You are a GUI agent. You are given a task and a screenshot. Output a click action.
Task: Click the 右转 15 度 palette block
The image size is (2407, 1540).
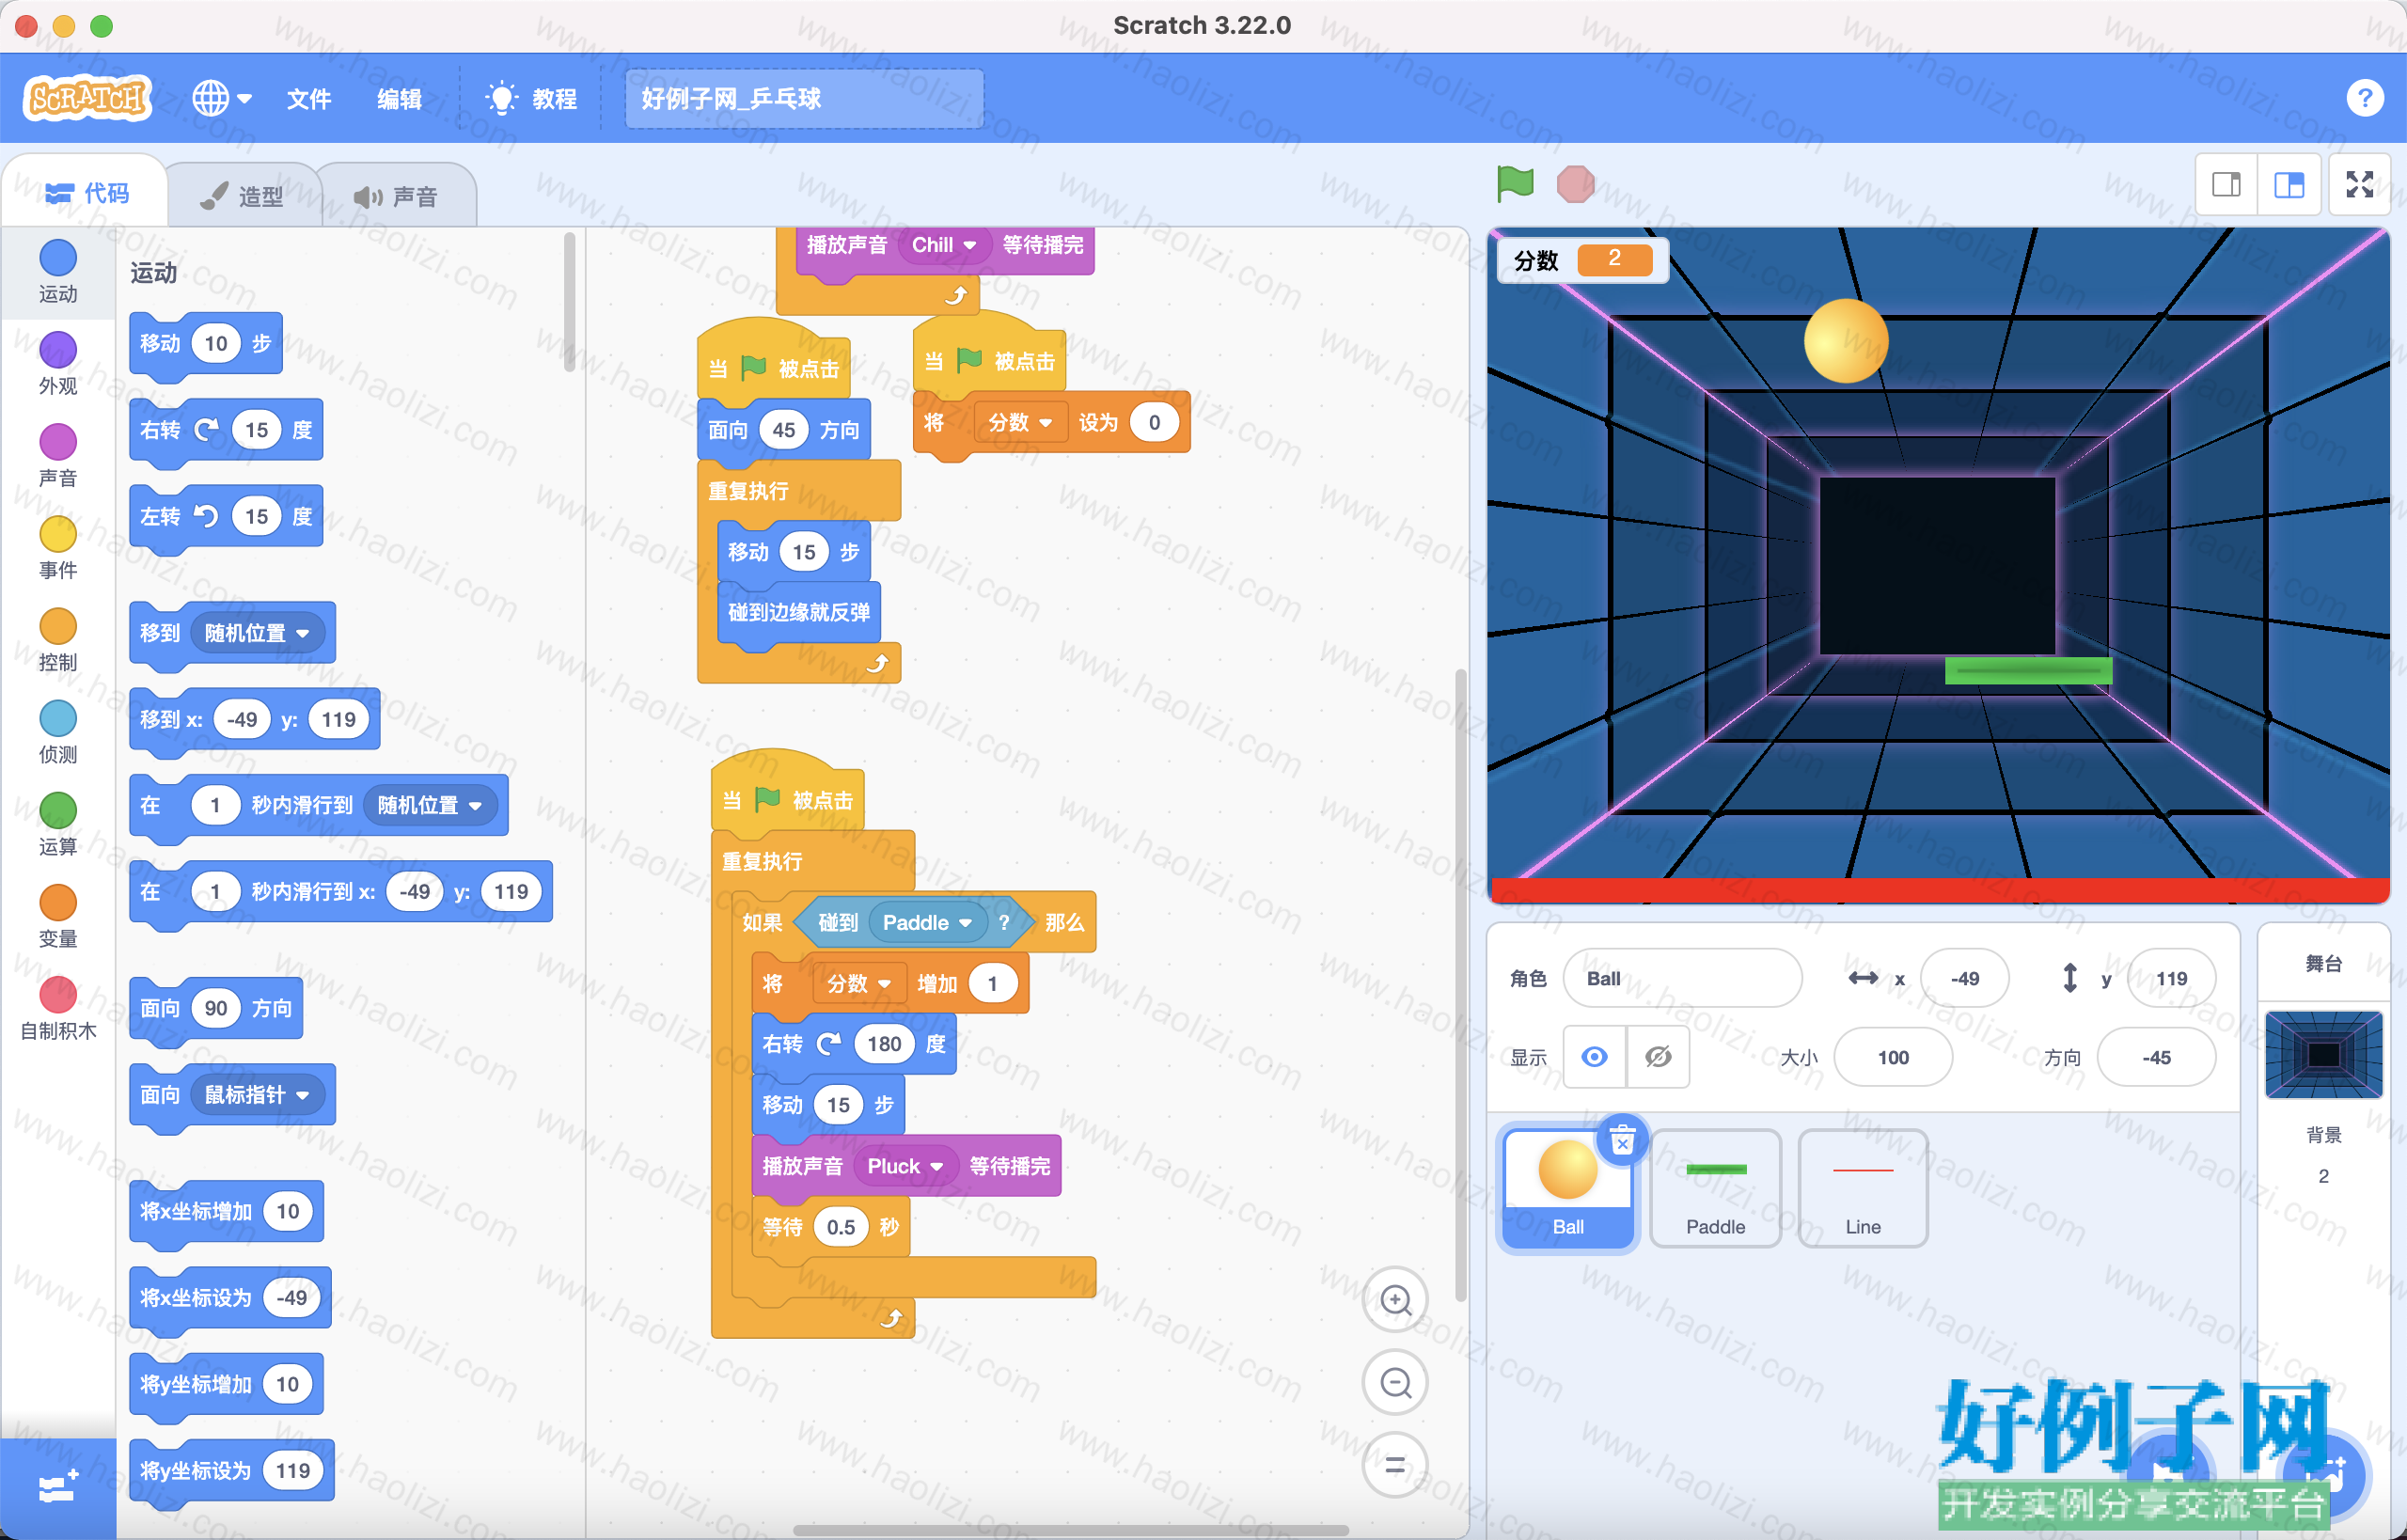[226, 430]
